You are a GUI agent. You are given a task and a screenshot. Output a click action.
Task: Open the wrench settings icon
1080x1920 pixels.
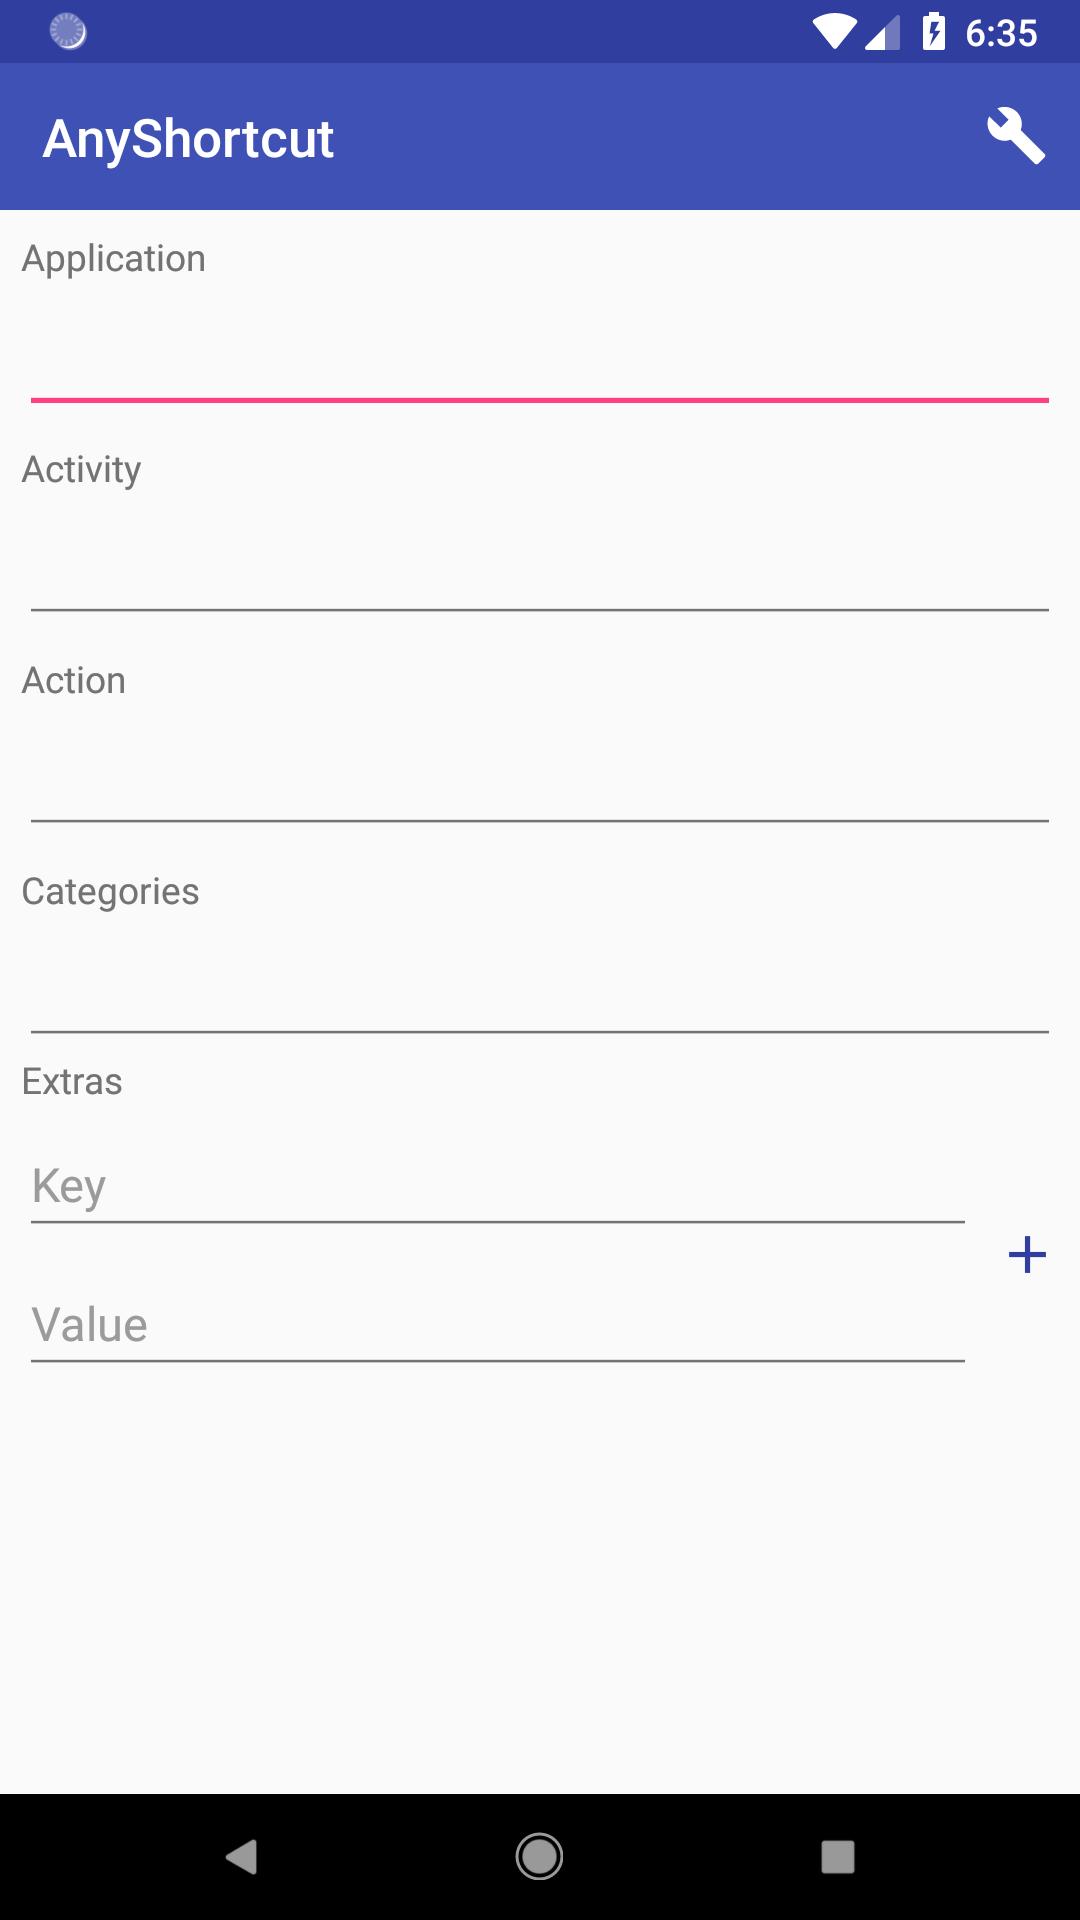point(1015,136)
